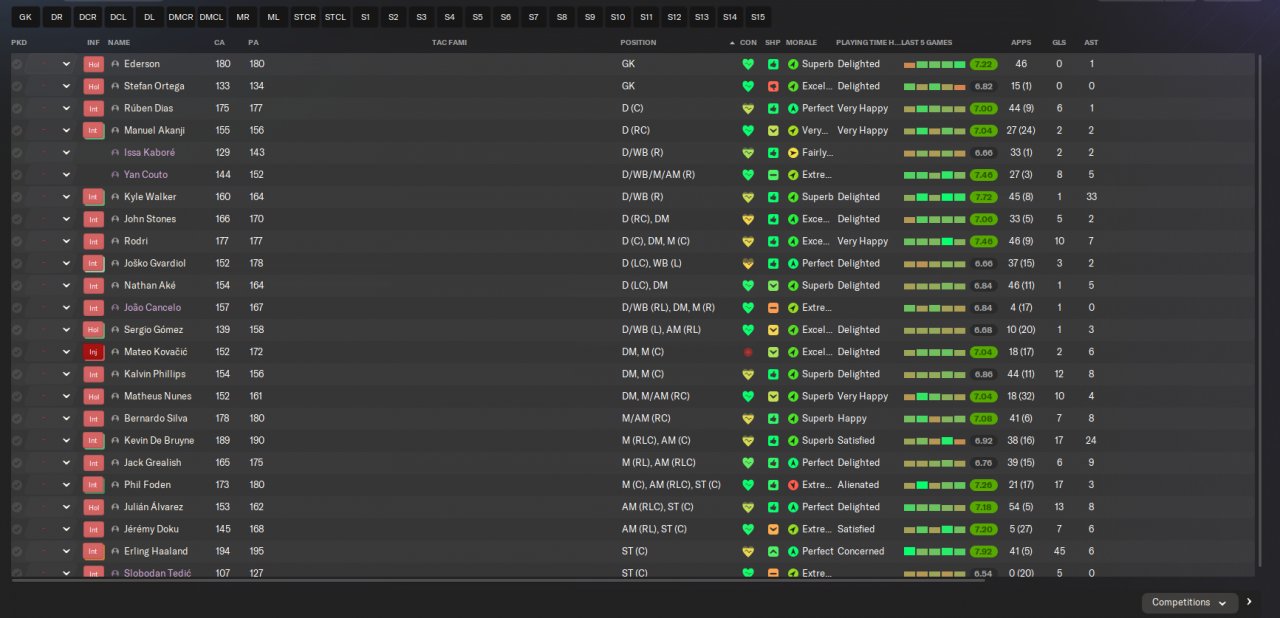
Task: Open Erling Haaland's player profile
Action: (x=155, y=551)
